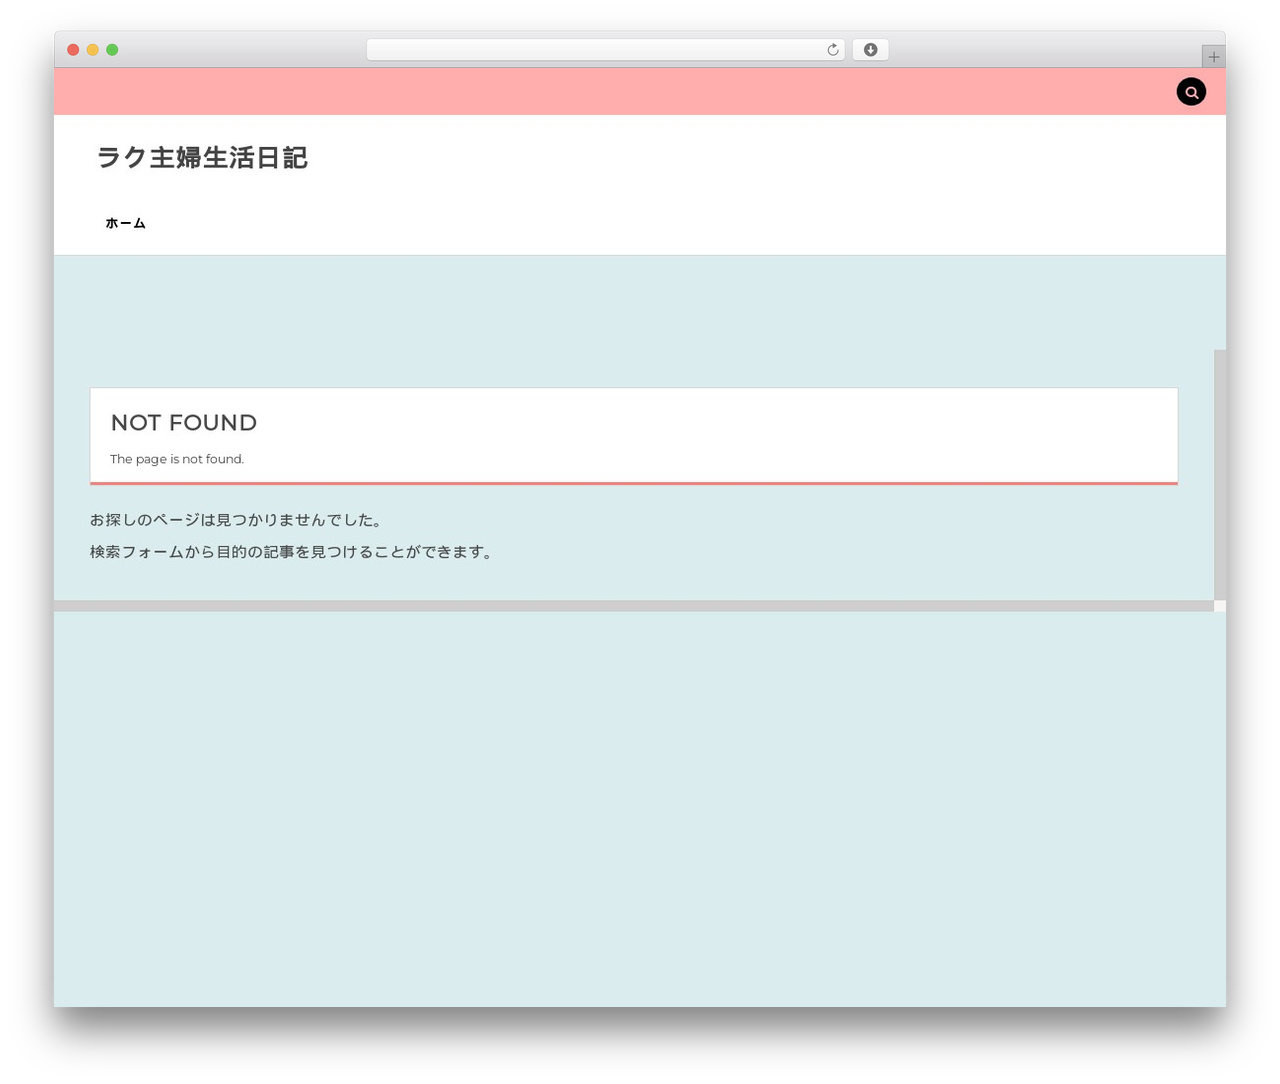The image size is (1280, 1084).
Task: Go to ラク主婦生活日記 site title
Action: pyautogui.click(x=202, y=158)
